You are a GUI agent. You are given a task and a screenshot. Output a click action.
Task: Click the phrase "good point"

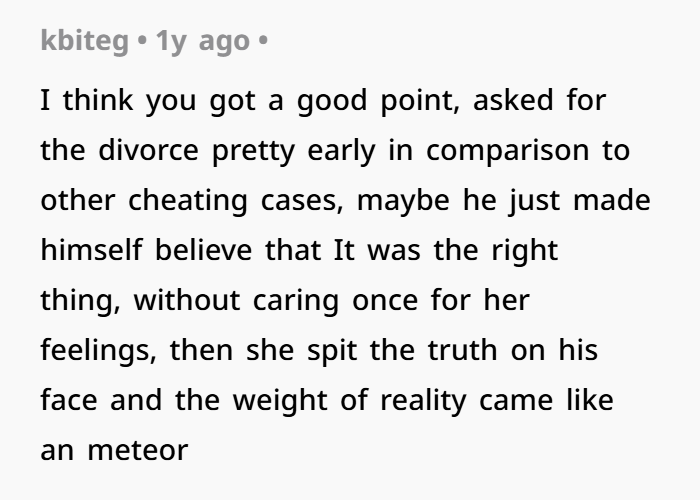click(x=376, y=101)
